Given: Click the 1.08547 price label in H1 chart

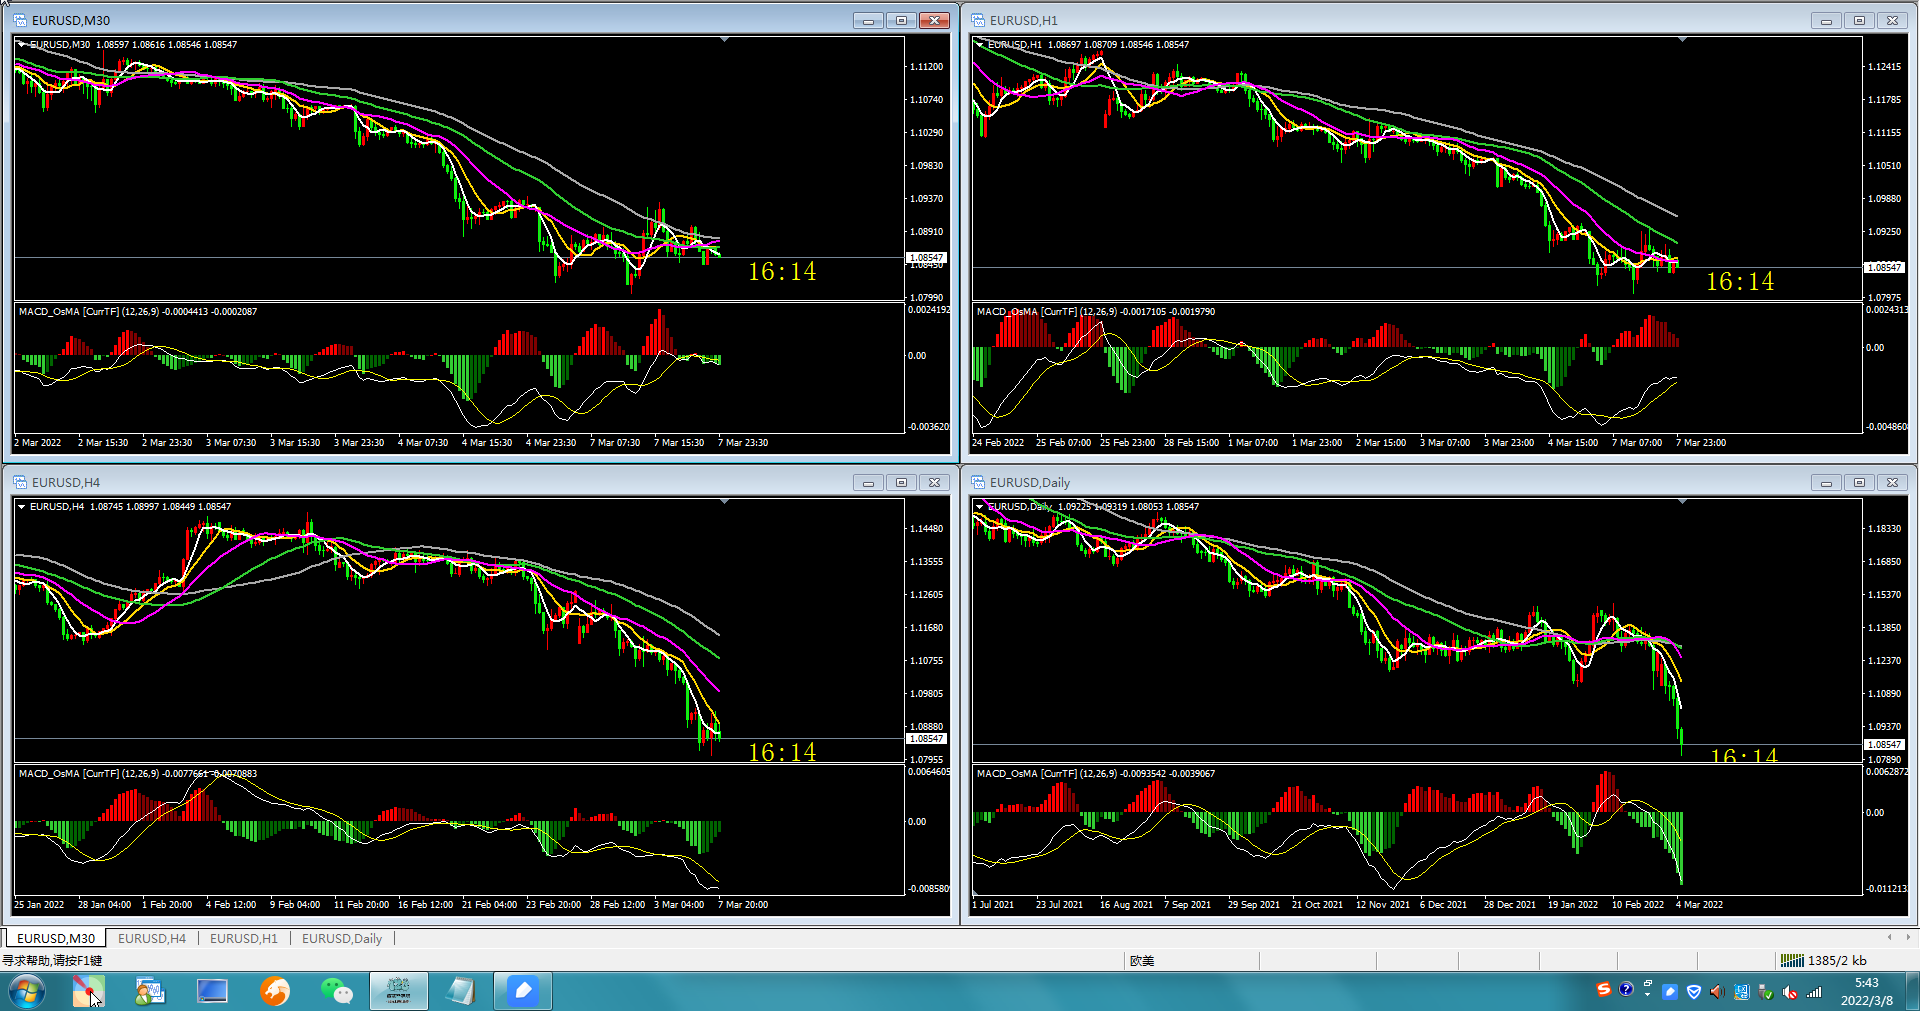Looking at the screenshot, I should click(1884, 267).
